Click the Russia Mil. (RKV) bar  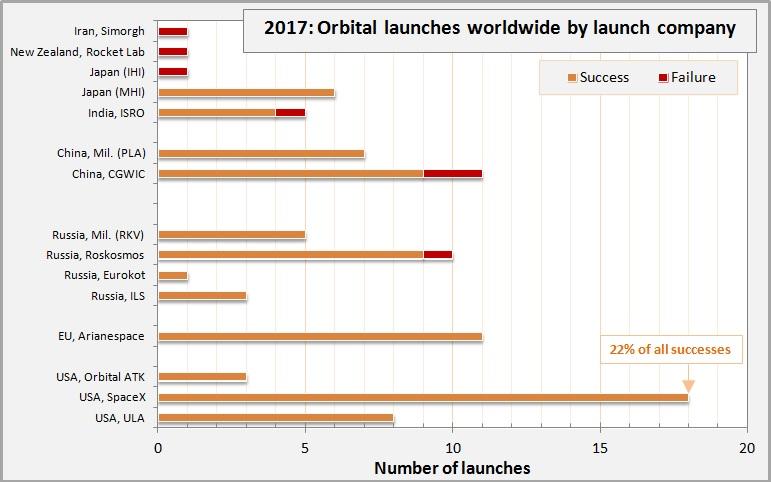coord(232,235)
